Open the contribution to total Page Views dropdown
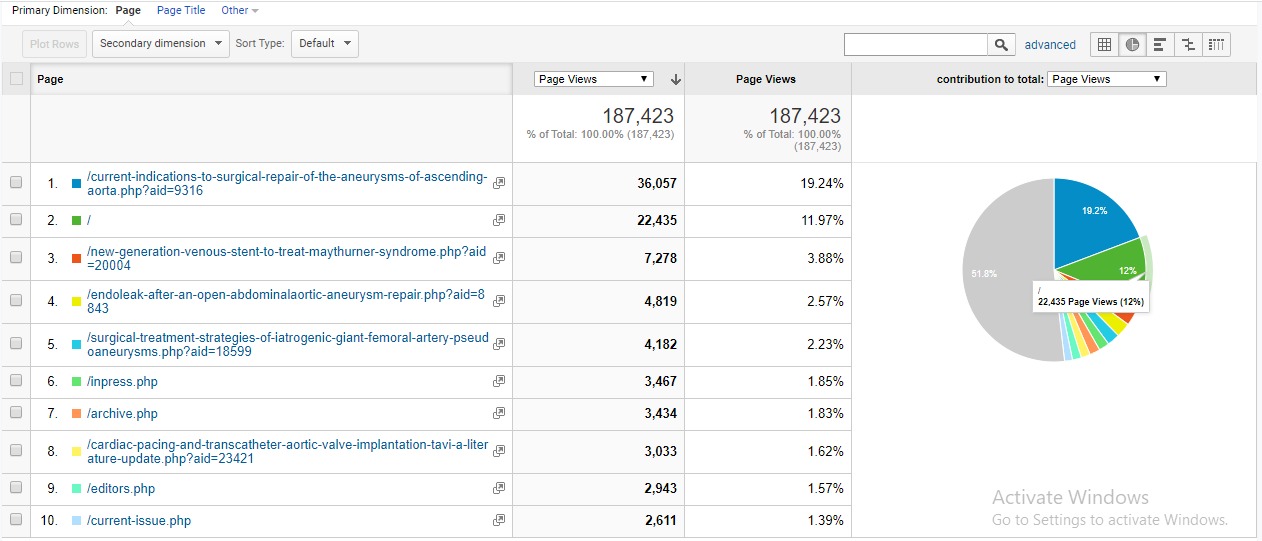Screen dimensions: 1262x541 pyautogui.click(x=1106, y=79)
